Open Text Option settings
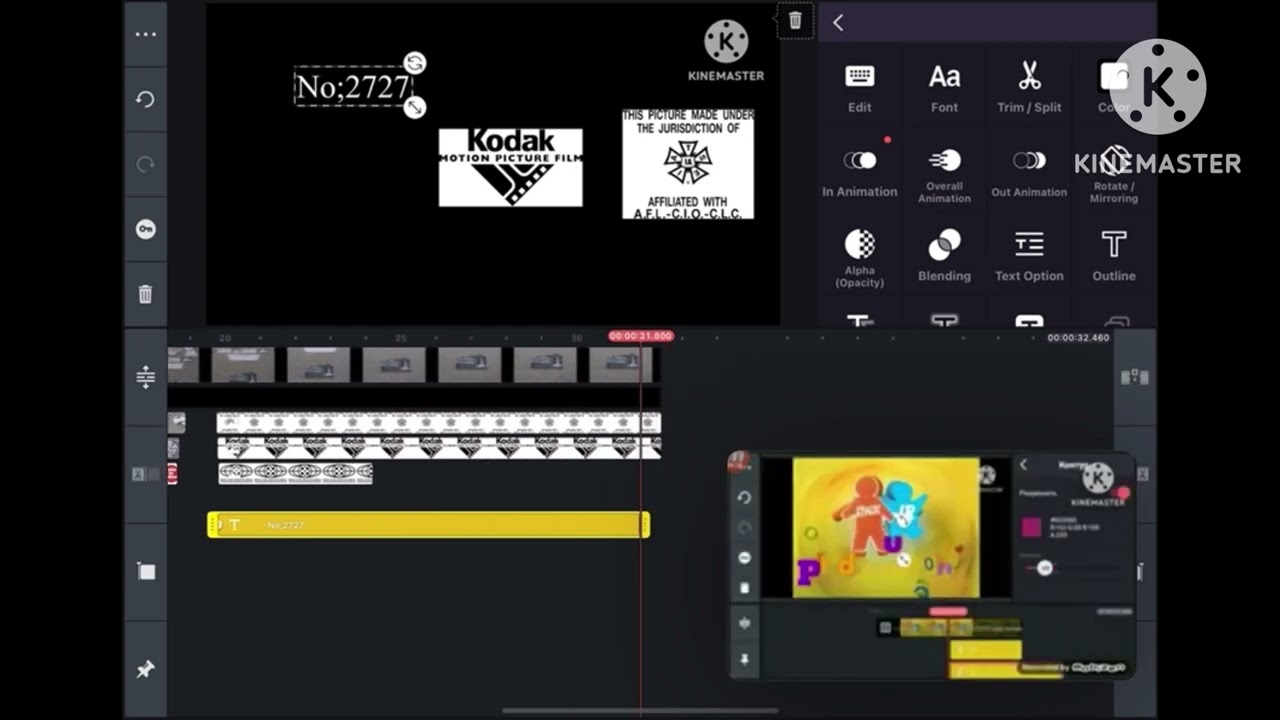This screenshot has width=1280, height=720. point(1029,256)
